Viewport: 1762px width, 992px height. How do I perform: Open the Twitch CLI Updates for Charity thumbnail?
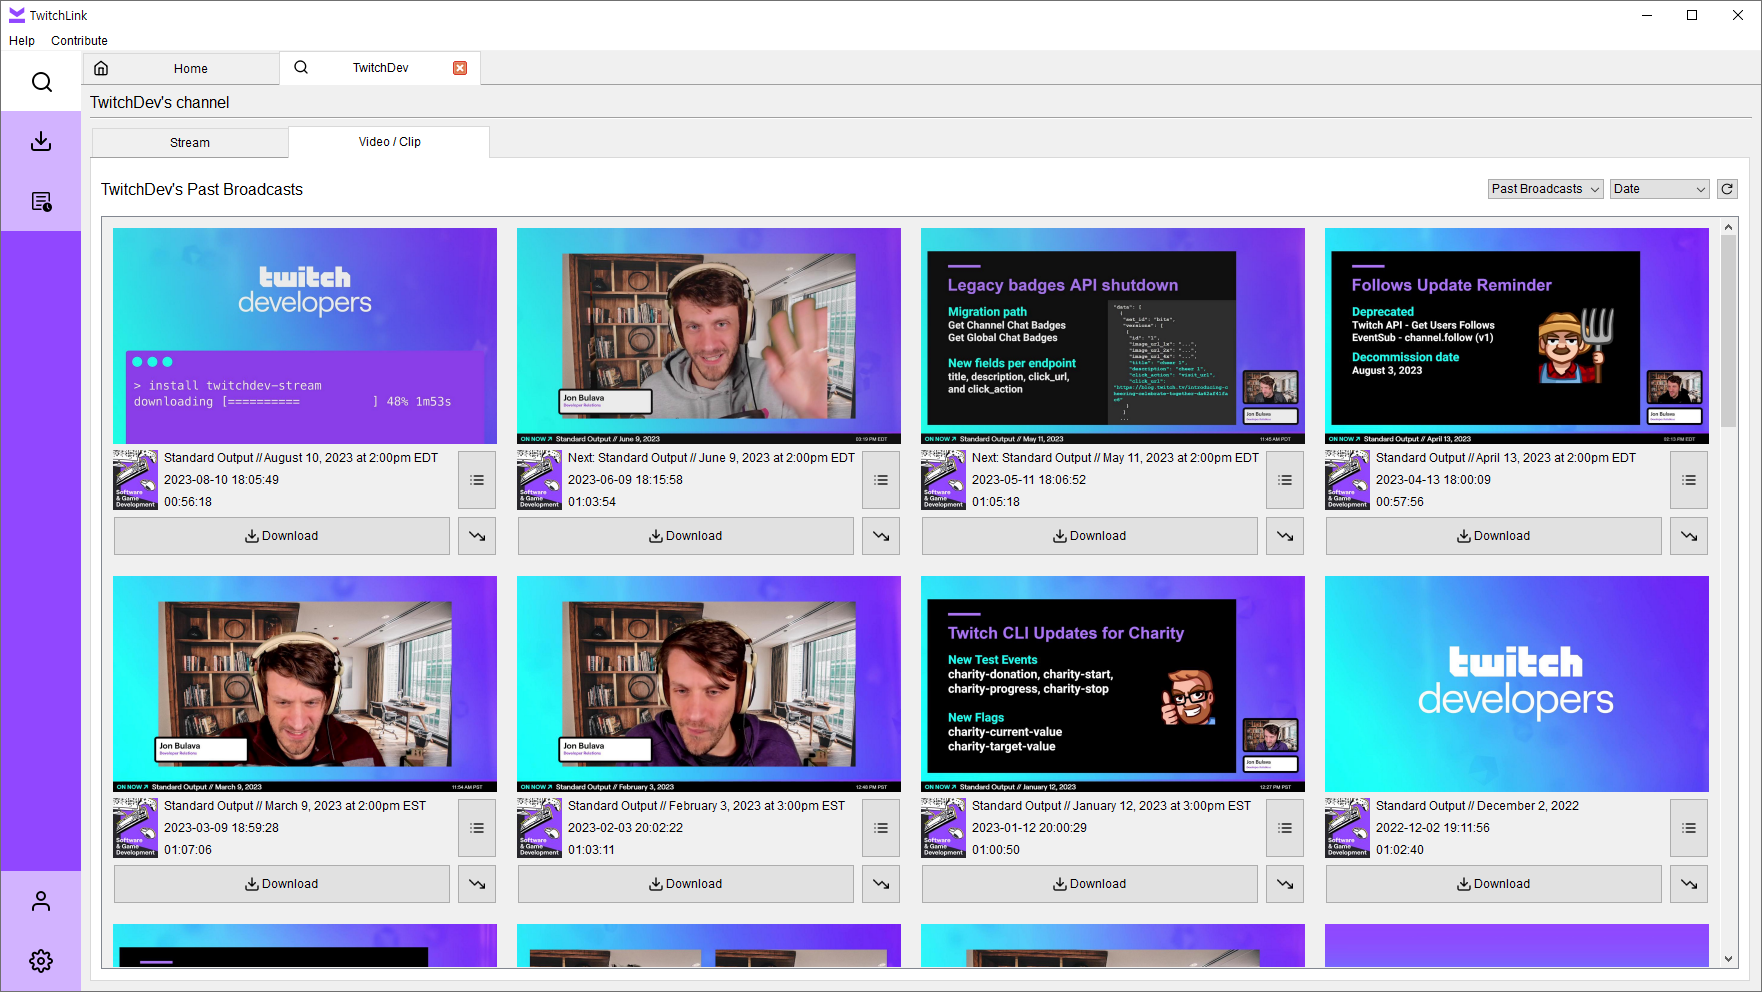point(1113,684)
